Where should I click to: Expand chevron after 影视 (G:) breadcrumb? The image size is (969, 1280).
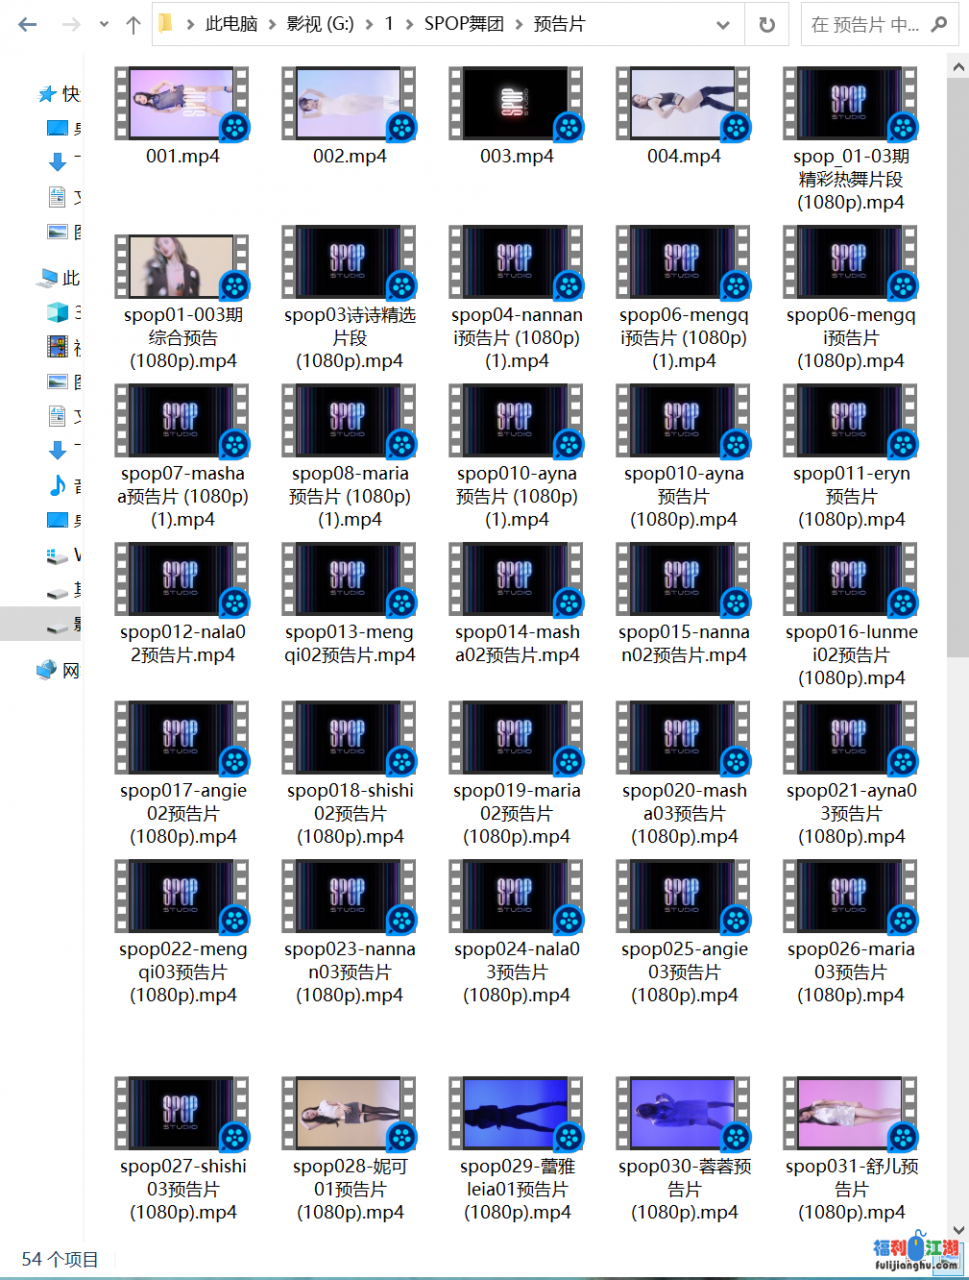[369, 24]
